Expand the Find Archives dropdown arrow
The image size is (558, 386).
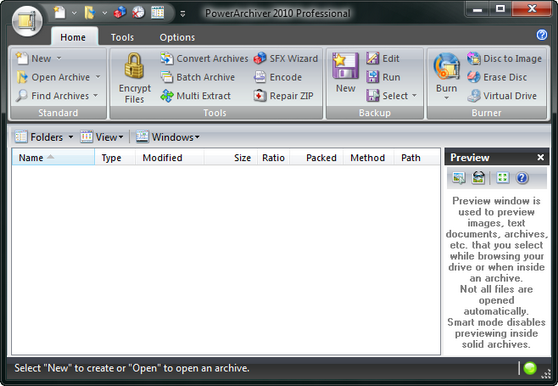pyautogui.click(x=95, y=95)
